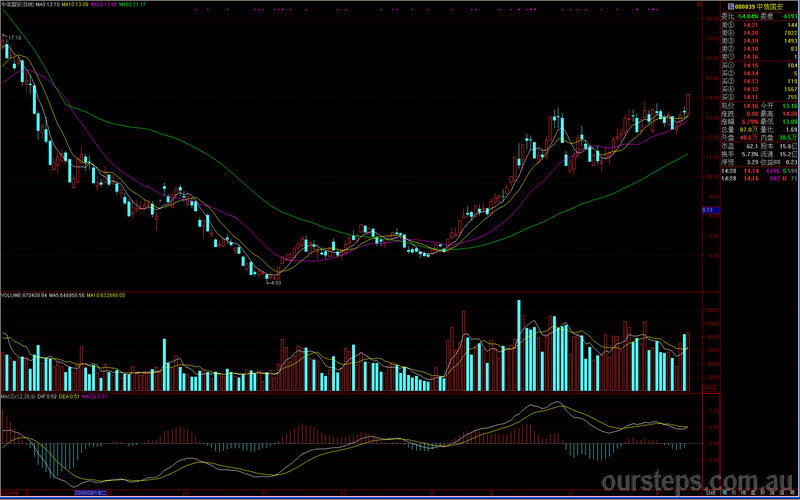800x500 pixels.
Task: Select the 买④ bid price 14.12 row
Action: [x=759, y=89]
